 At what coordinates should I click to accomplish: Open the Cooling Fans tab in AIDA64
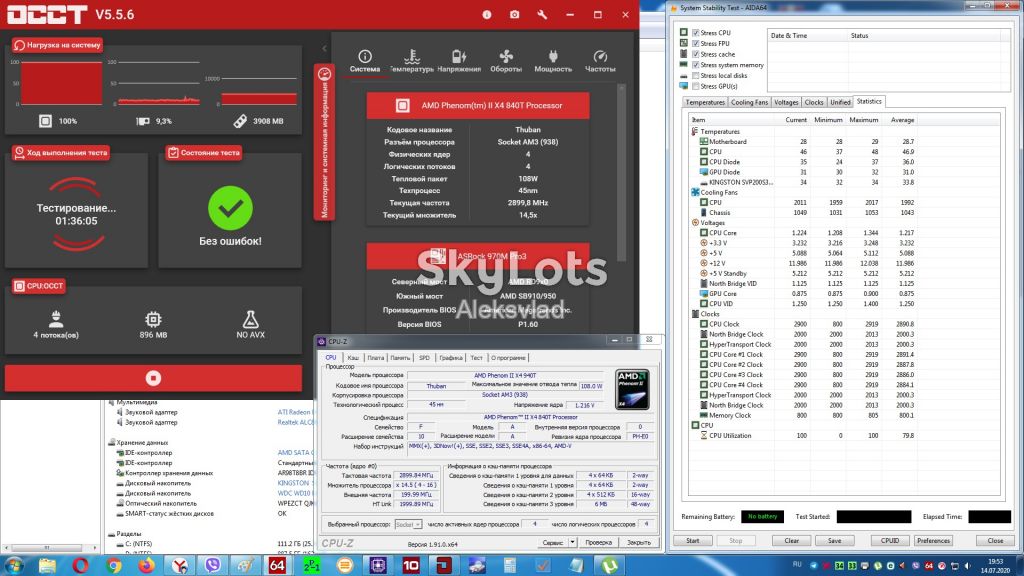click(x=749, y=103)
